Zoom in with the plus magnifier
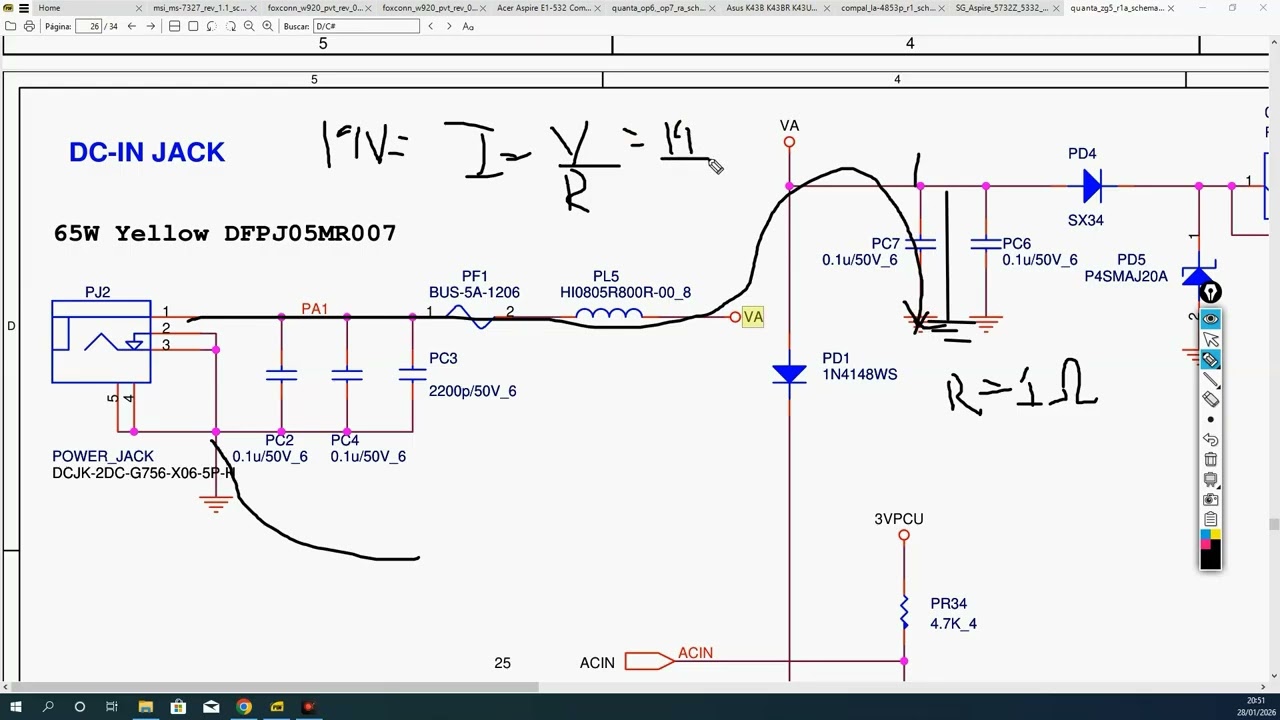The image size is (1280, 720). click(x=268, y=26)
